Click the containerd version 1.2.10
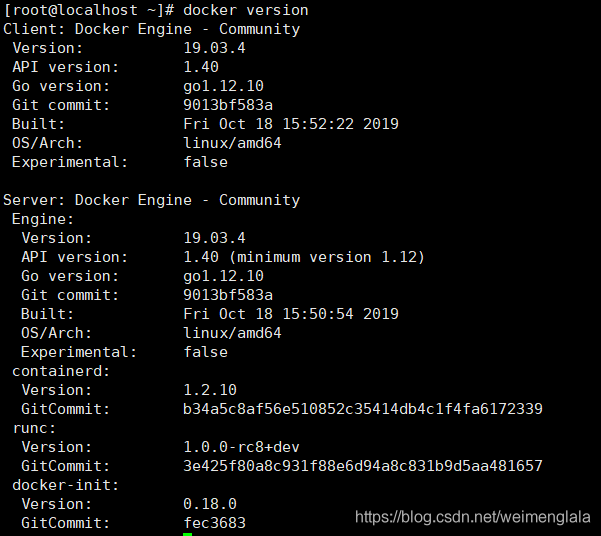 click(x=210, y=390)
